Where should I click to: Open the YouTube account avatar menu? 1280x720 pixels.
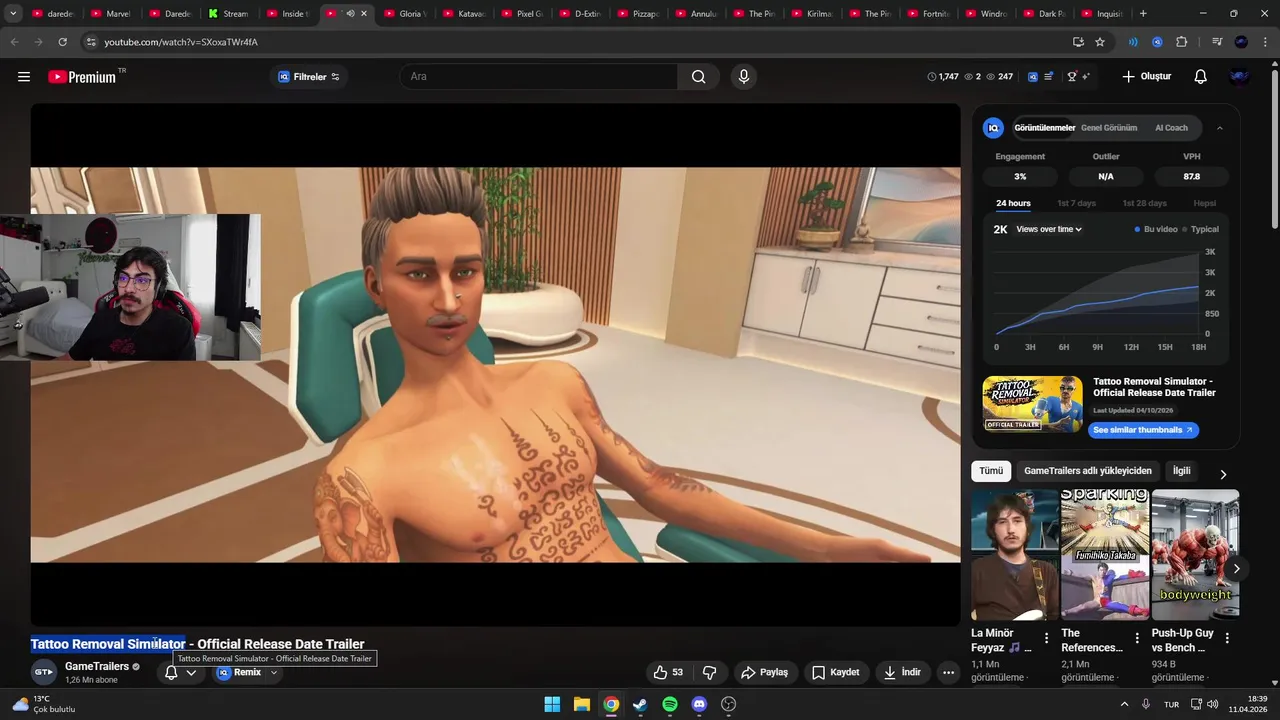click(1240, 77)
